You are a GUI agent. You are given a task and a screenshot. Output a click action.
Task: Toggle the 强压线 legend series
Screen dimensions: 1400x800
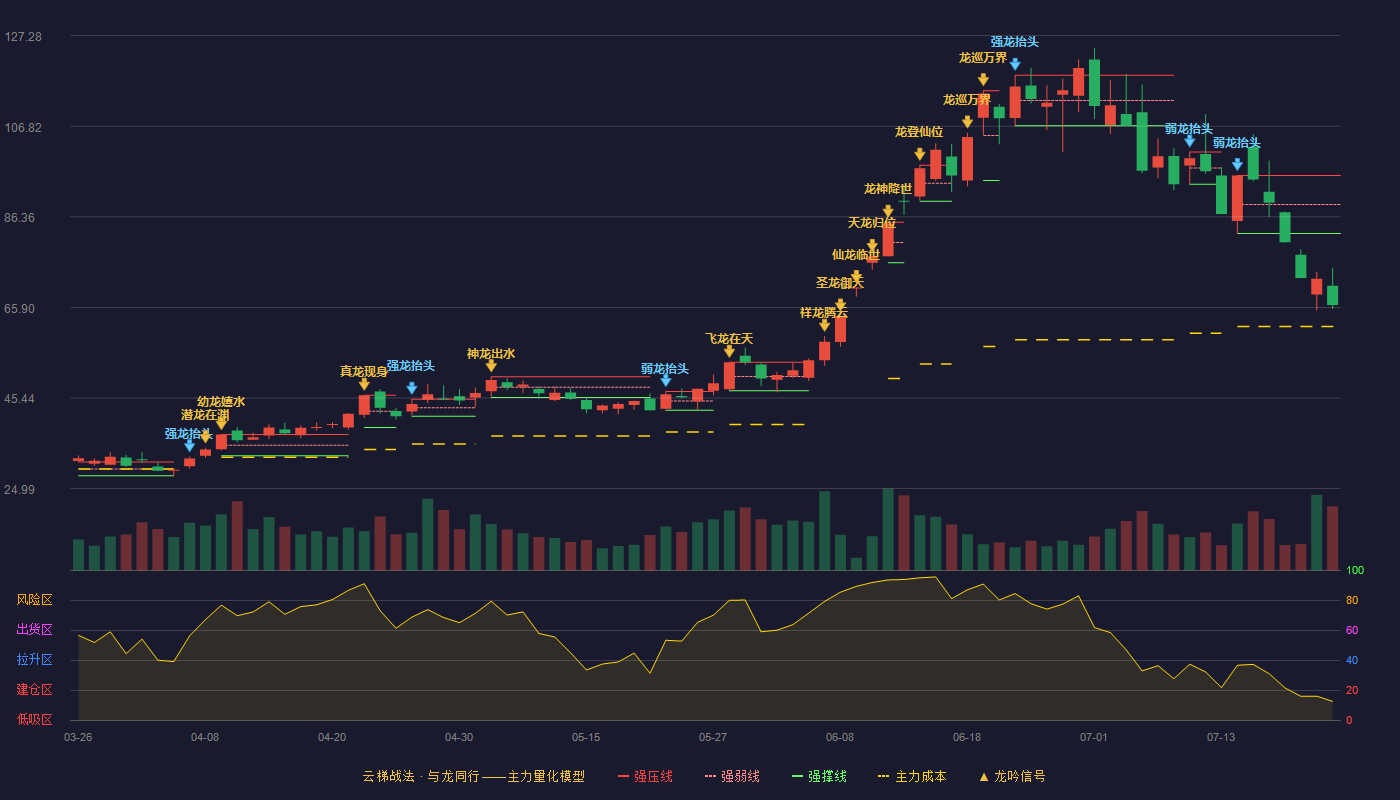[645, 776]
